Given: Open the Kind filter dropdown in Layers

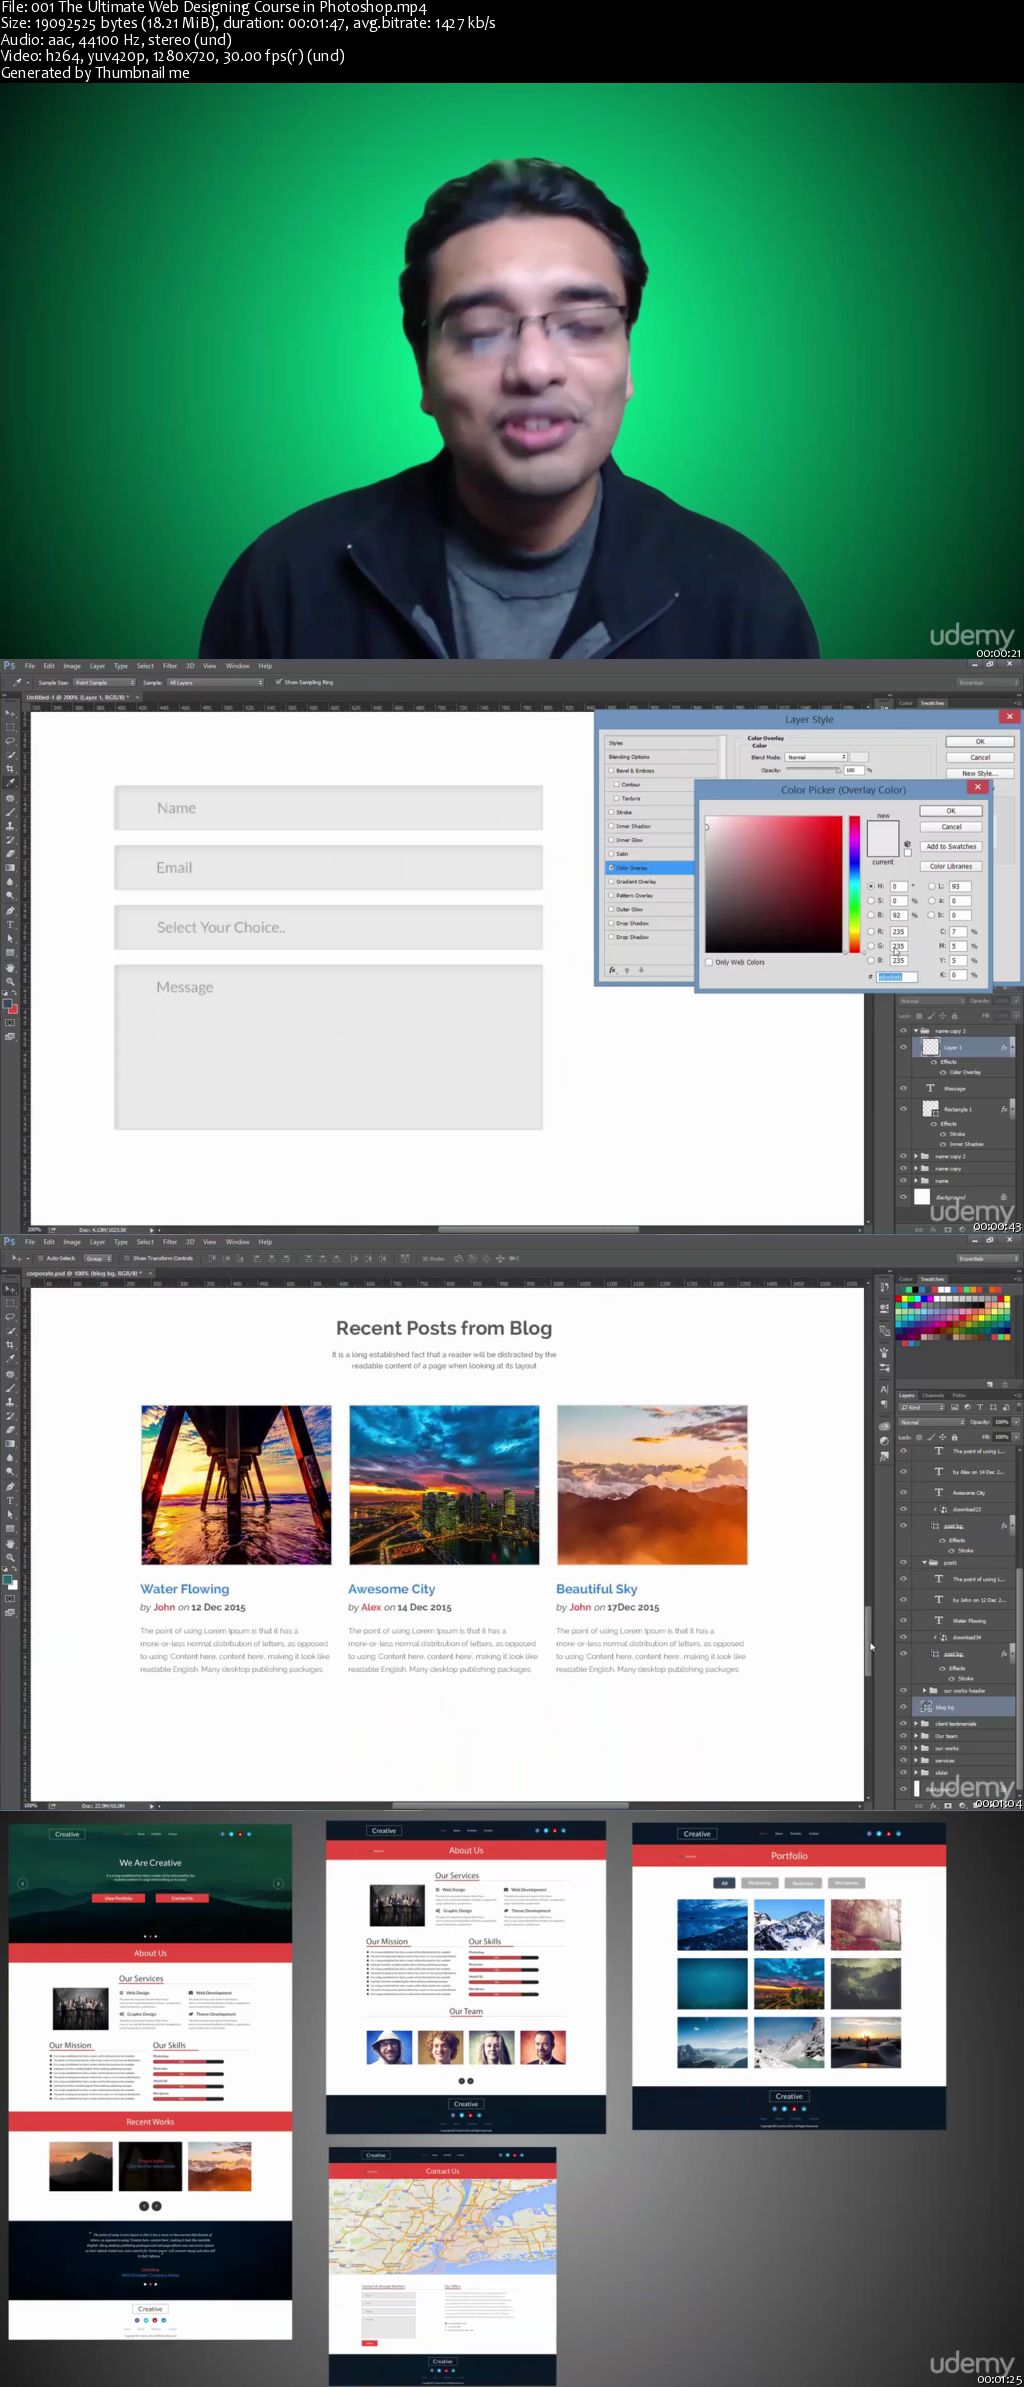Looking at the screenshot, I should [x=921, y=1407].
